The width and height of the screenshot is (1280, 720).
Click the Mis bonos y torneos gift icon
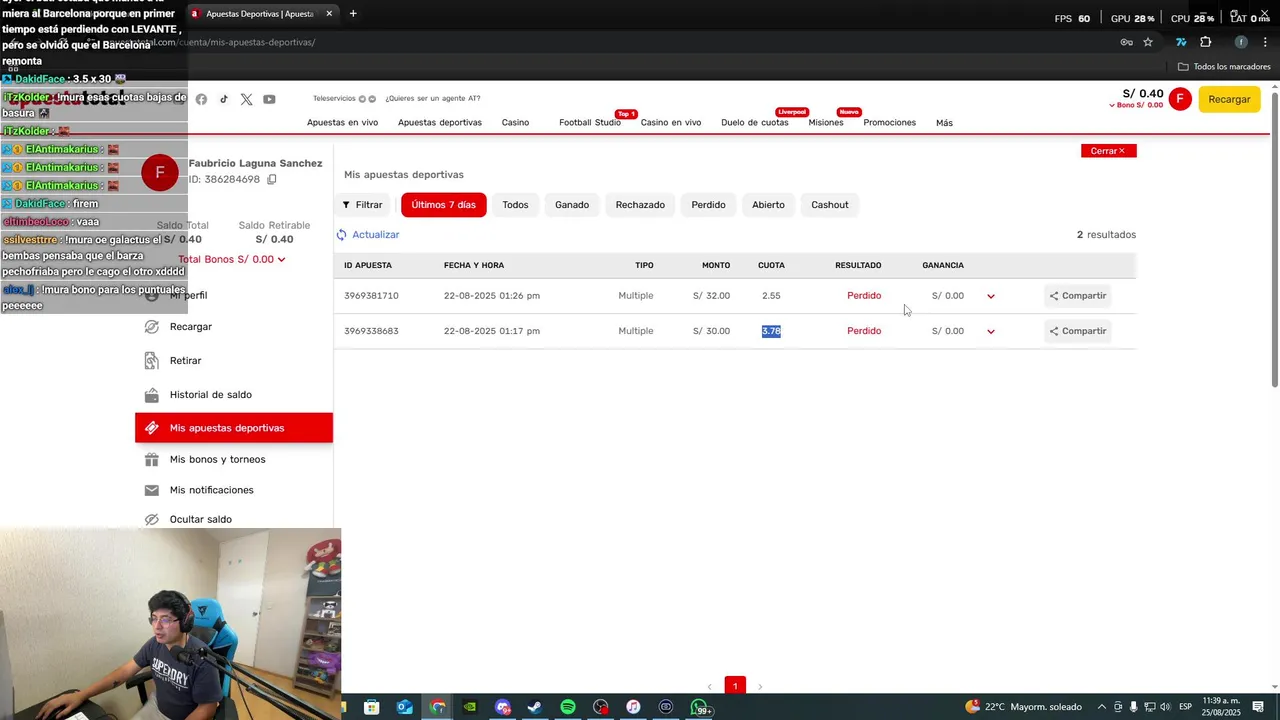coord(151,460)
